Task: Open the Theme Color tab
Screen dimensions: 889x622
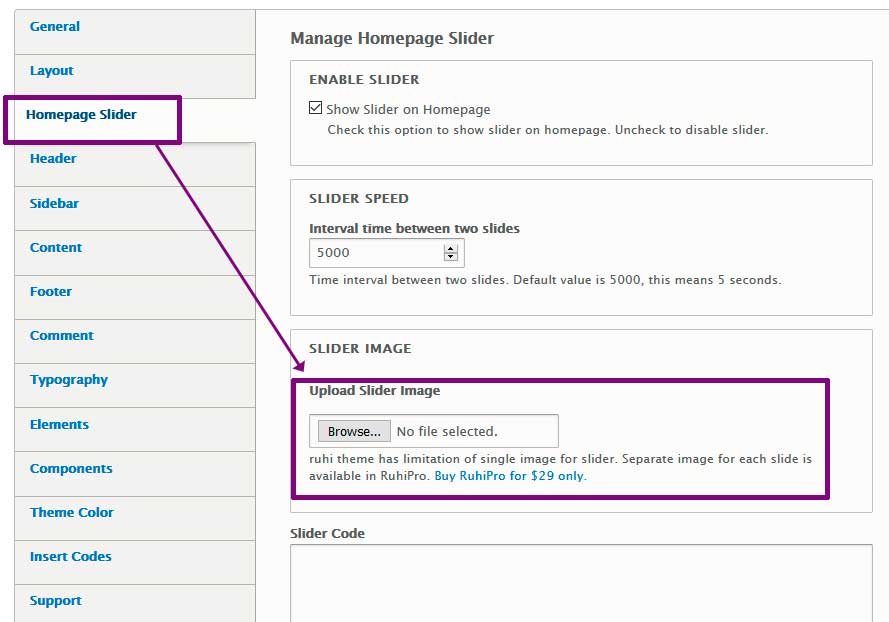Action: click(72, 513)
